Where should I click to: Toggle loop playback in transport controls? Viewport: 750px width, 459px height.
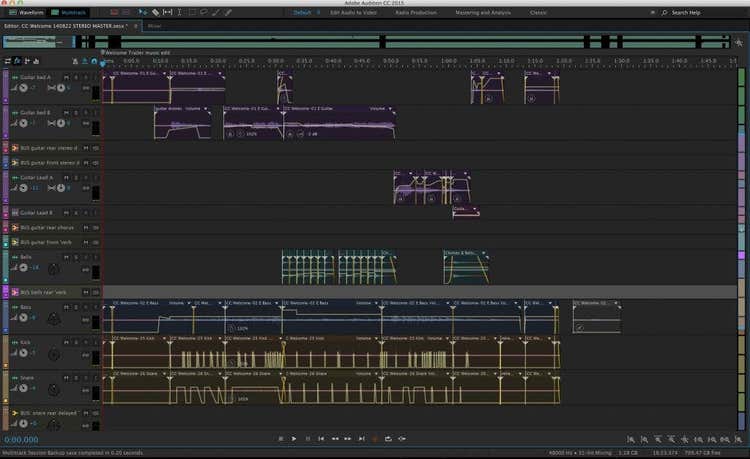point(387,438)
